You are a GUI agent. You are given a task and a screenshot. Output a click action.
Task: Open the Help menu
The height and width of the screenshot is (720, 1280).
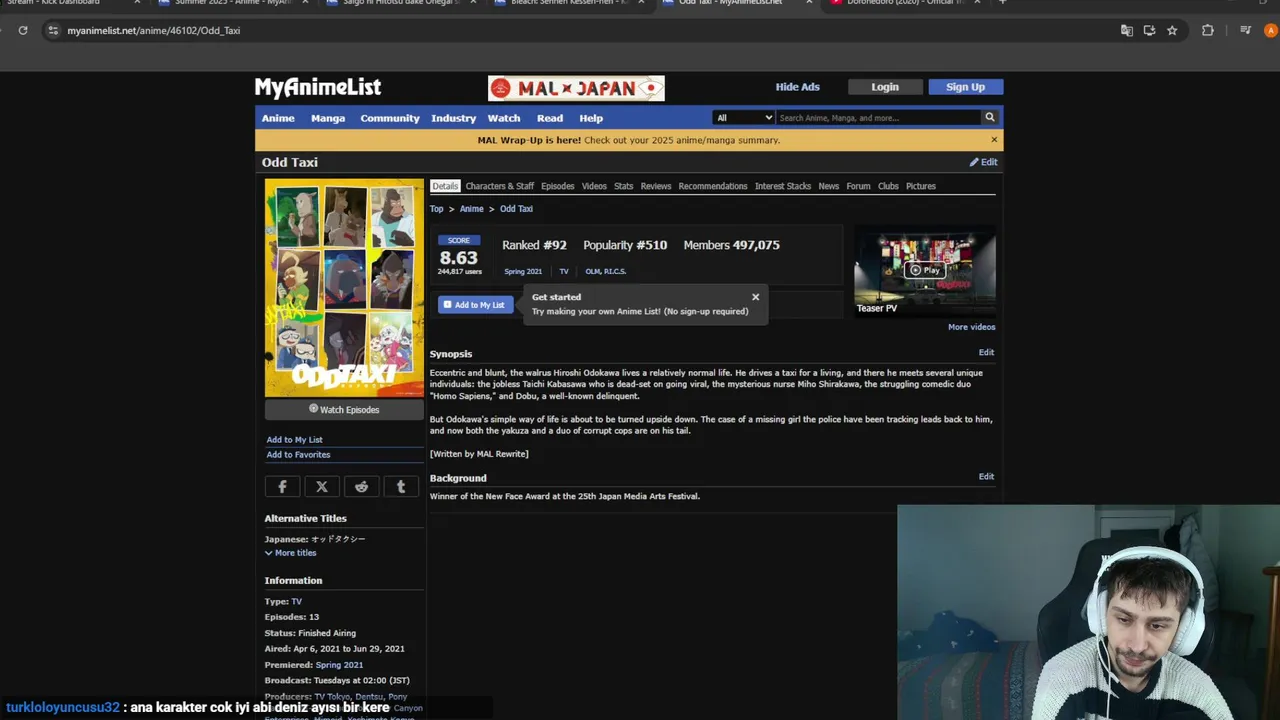591,118
